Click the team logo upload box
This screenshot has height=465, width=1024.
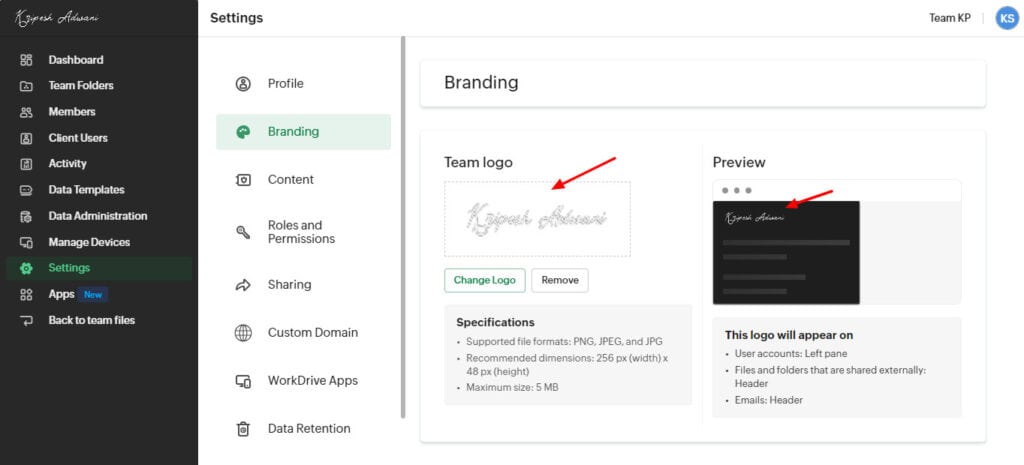click(x=537, y=219)
